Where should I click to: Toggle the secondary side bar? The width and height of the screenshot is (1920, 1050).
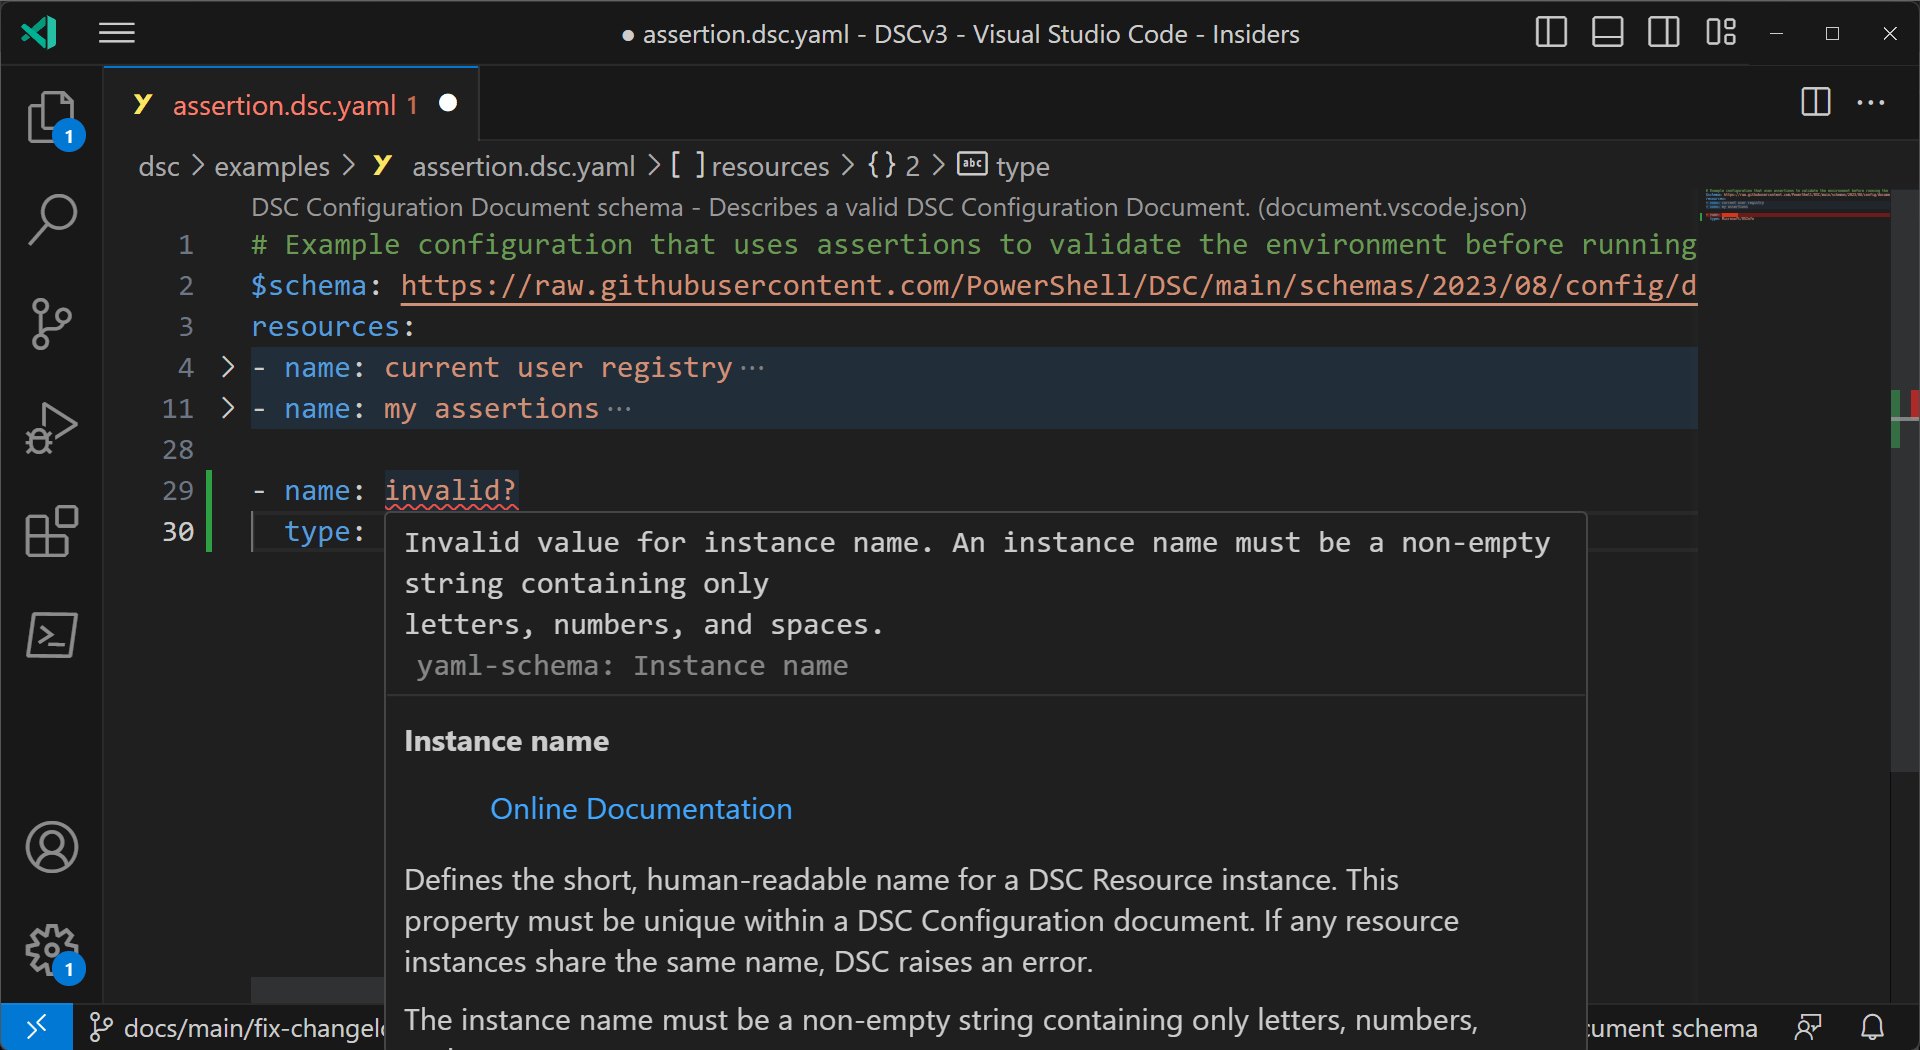pyautogui.click(x=1663, y=32)
